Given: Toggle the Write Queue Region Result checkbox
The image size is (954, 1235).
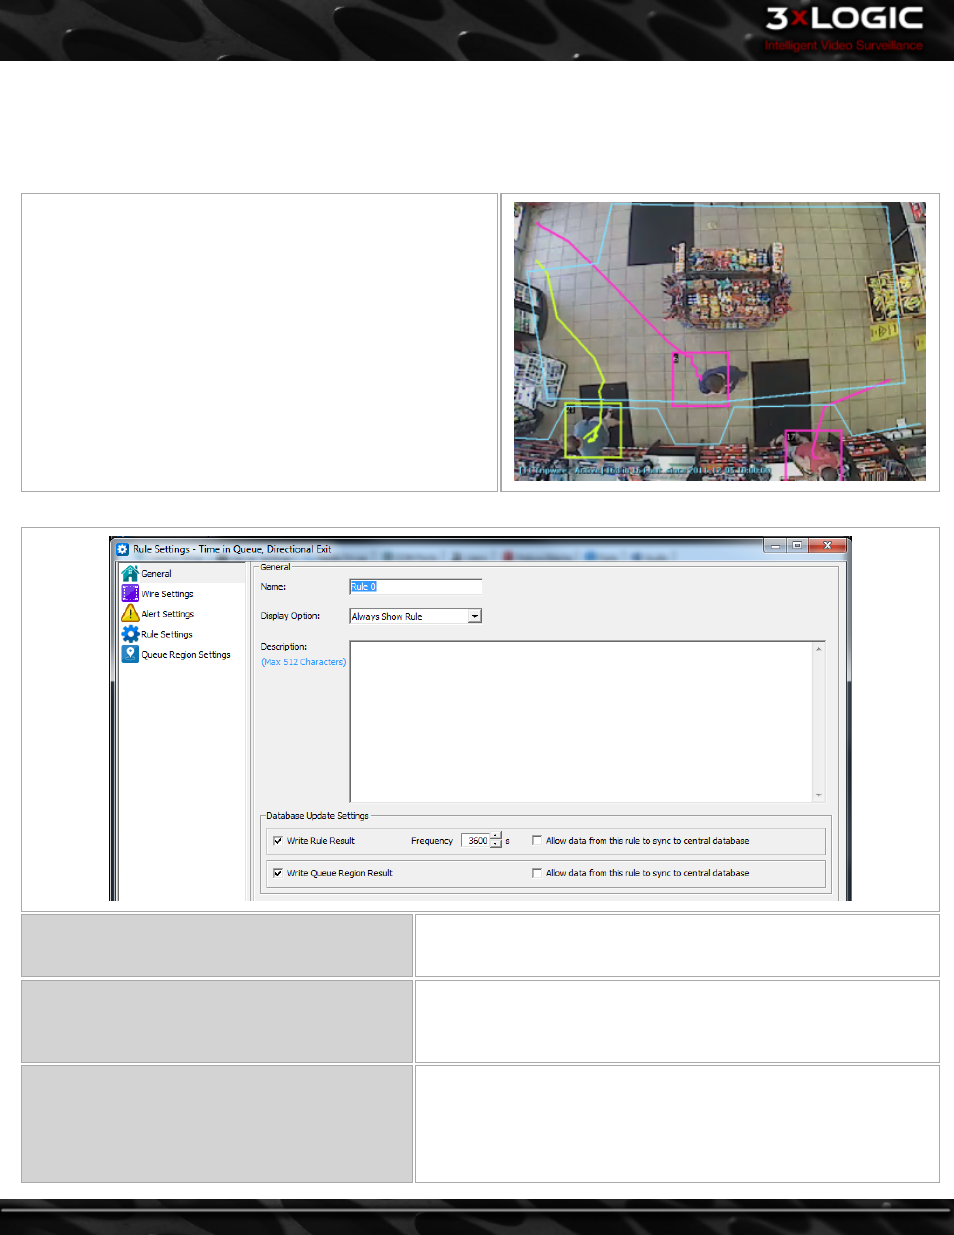Looking at the screenshot, I should point(277,873).
